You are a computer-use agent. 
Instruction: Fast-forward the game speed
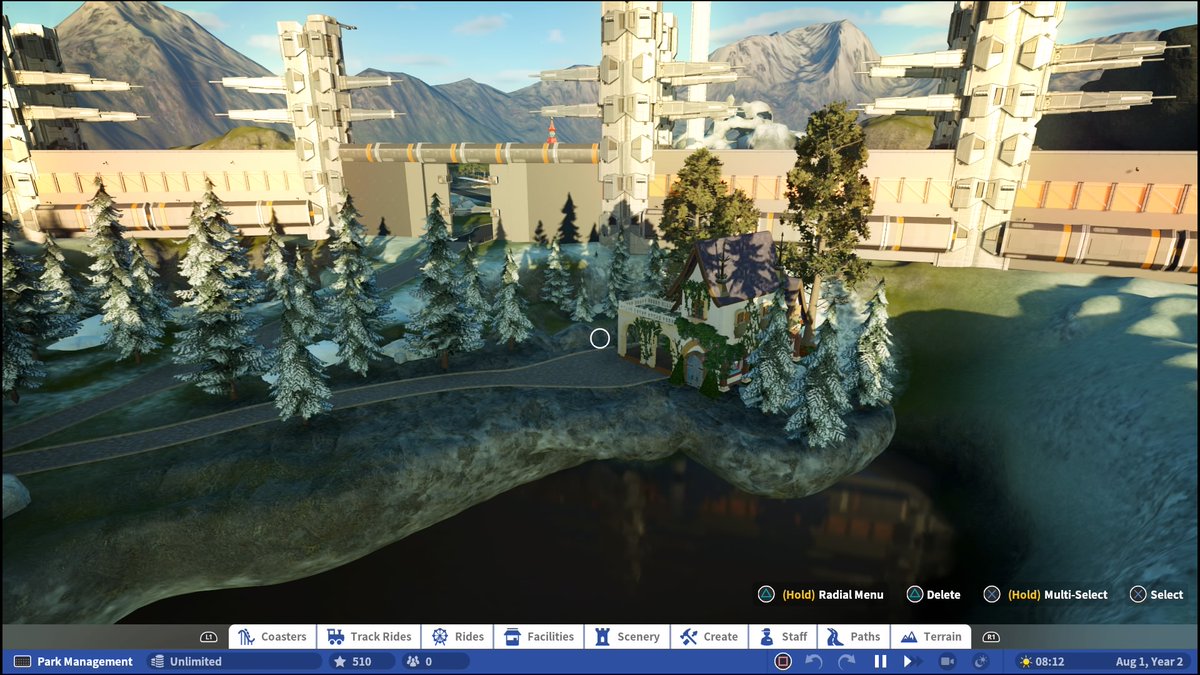(x=911, y=661)
